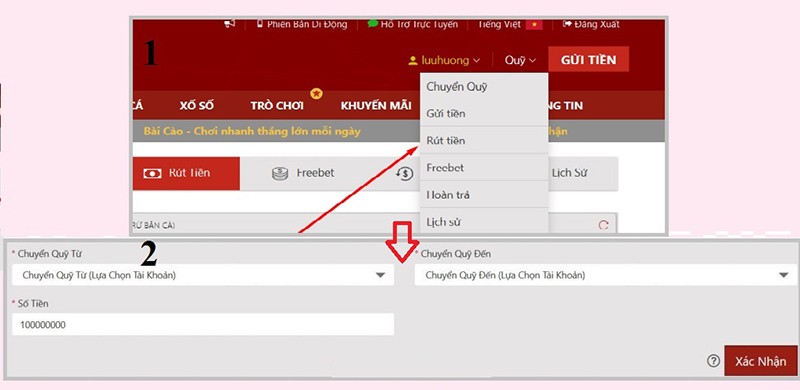800x390 pixels.
Task: Open Phiên Bản Di Động mobile version link
Action: [x=302, y=24]
